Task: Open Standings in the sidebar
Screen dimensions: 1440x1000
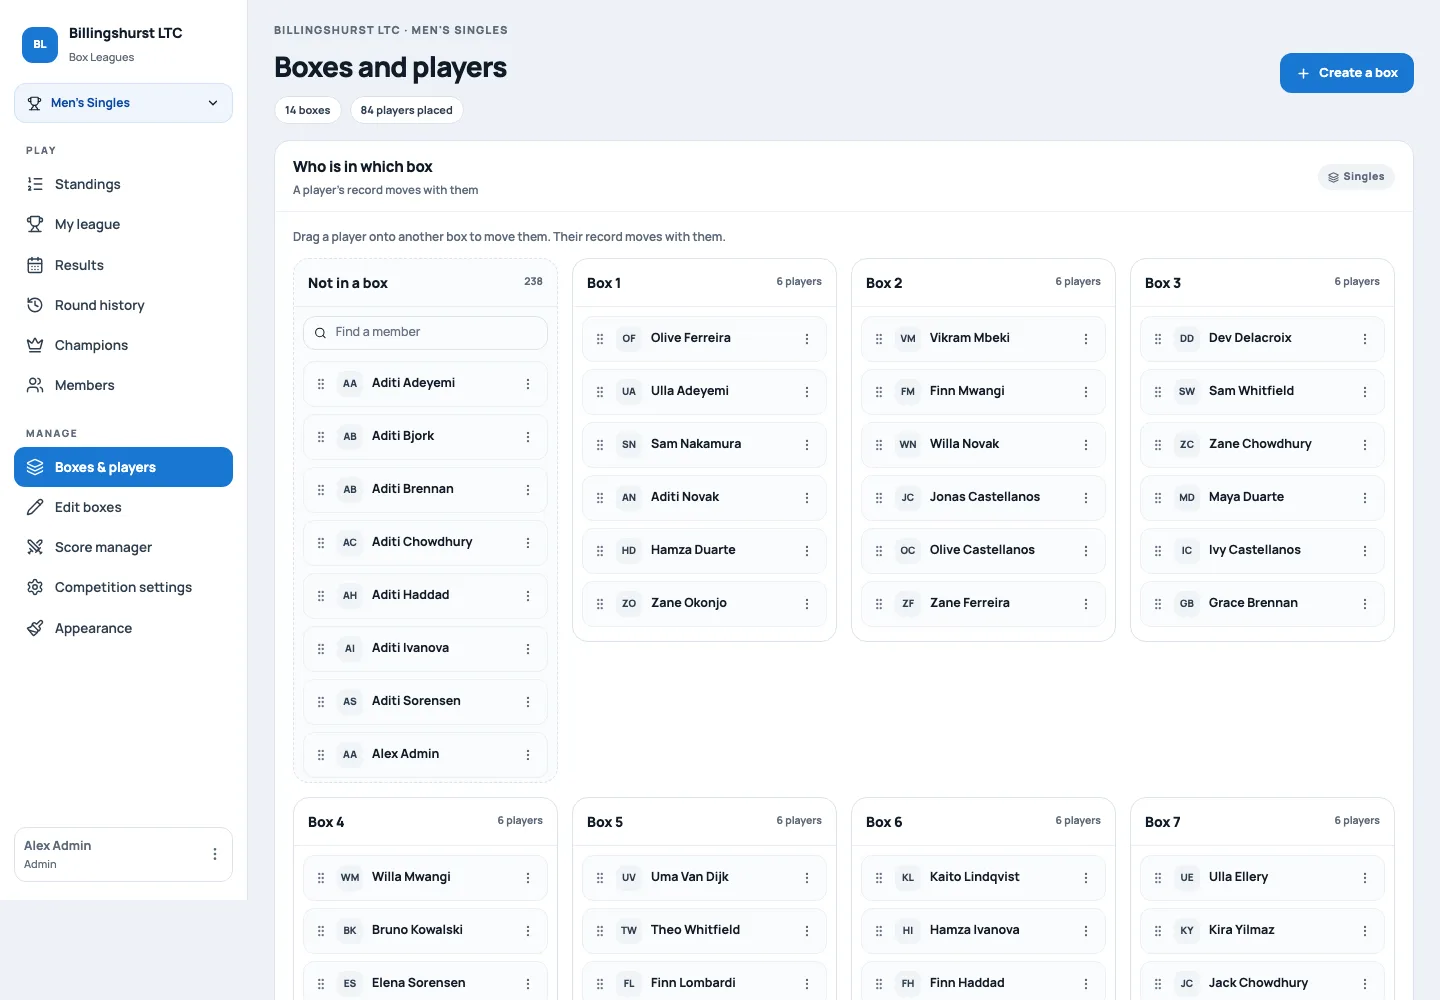Action: tap(123, 184)
